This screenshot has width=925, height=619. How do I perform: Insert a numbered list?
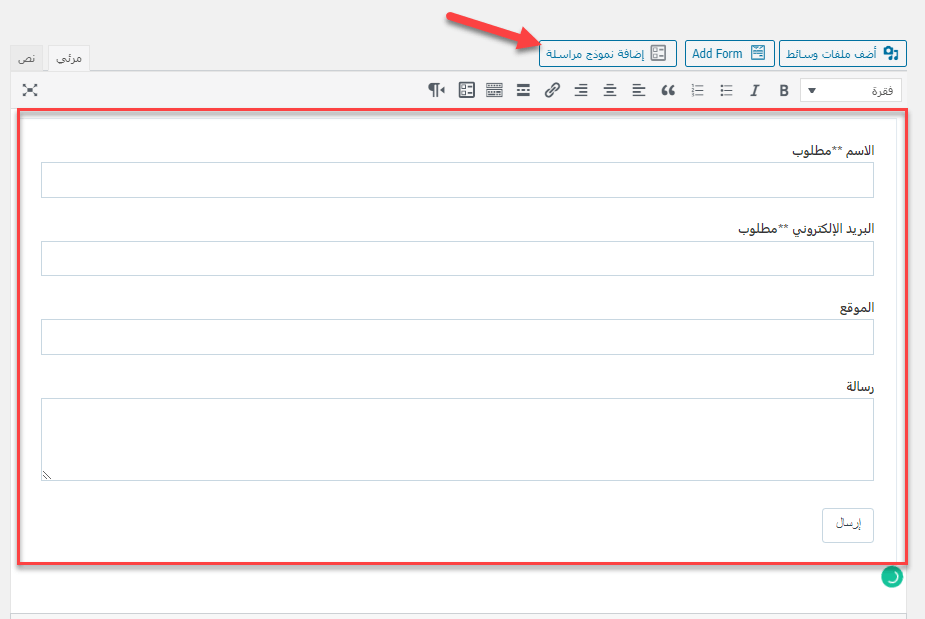(x=697, y=90)
